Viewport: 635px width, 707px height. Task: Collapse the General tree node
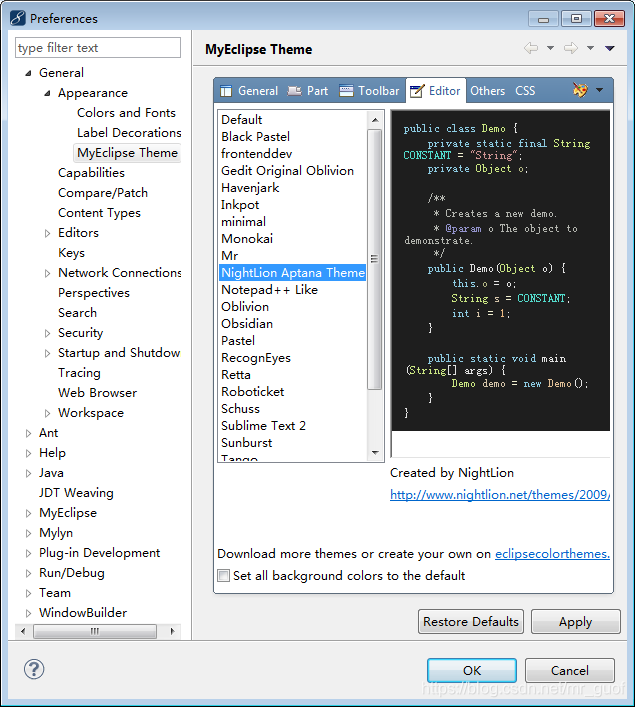click(28, 73)
